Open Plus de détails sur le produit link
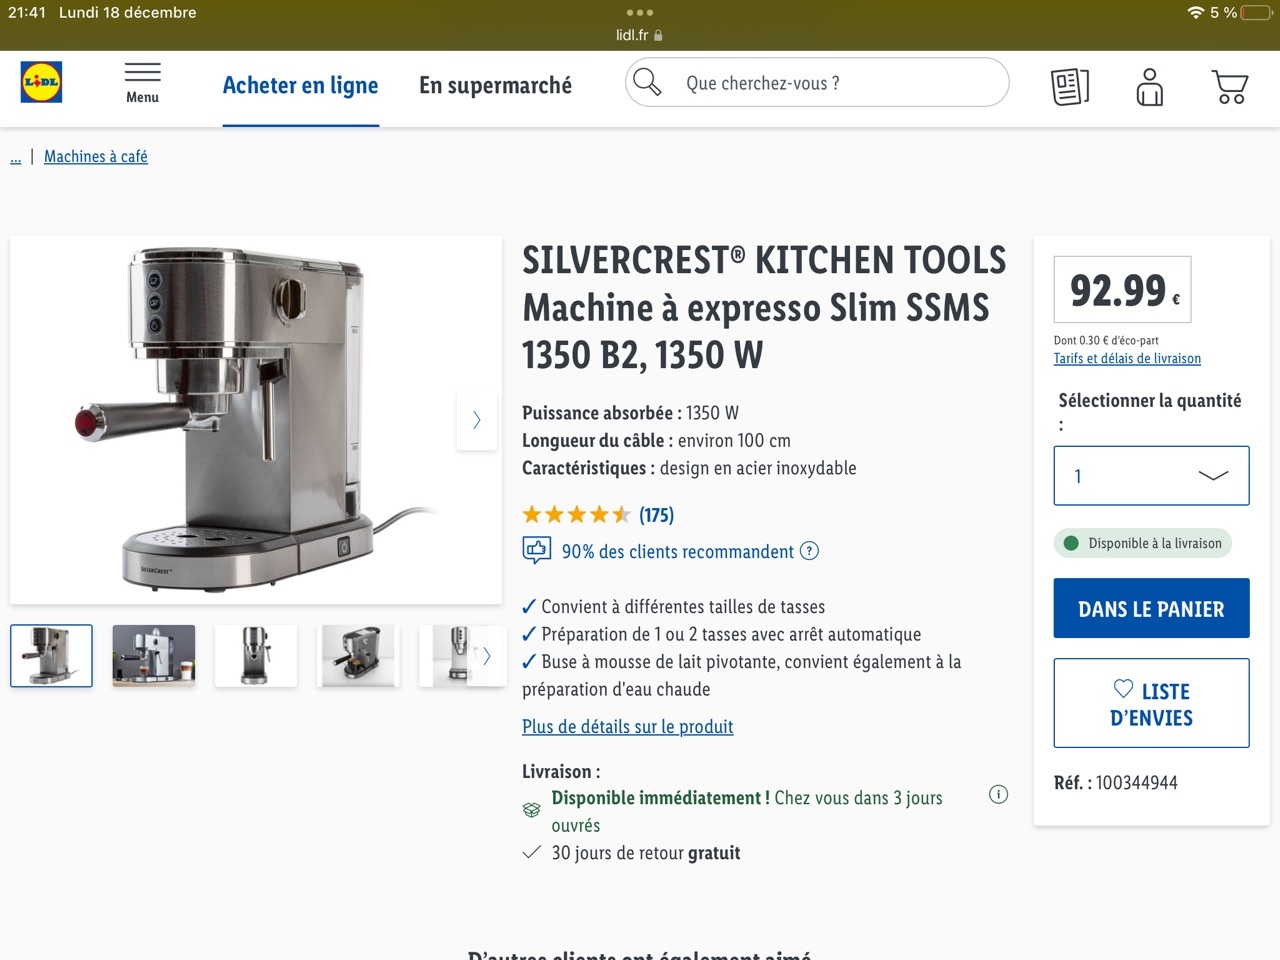The width and height of the screenshot is (1280, 960). click(627, 727)
